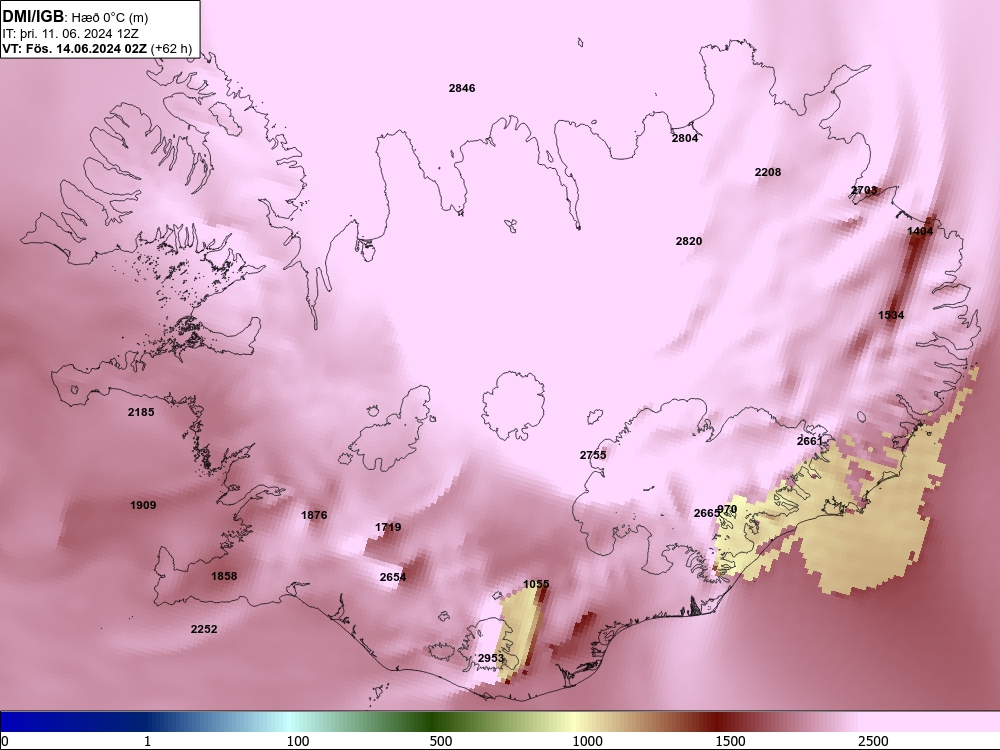
Task: Click the VT valid time line
Action: (97, 49)
